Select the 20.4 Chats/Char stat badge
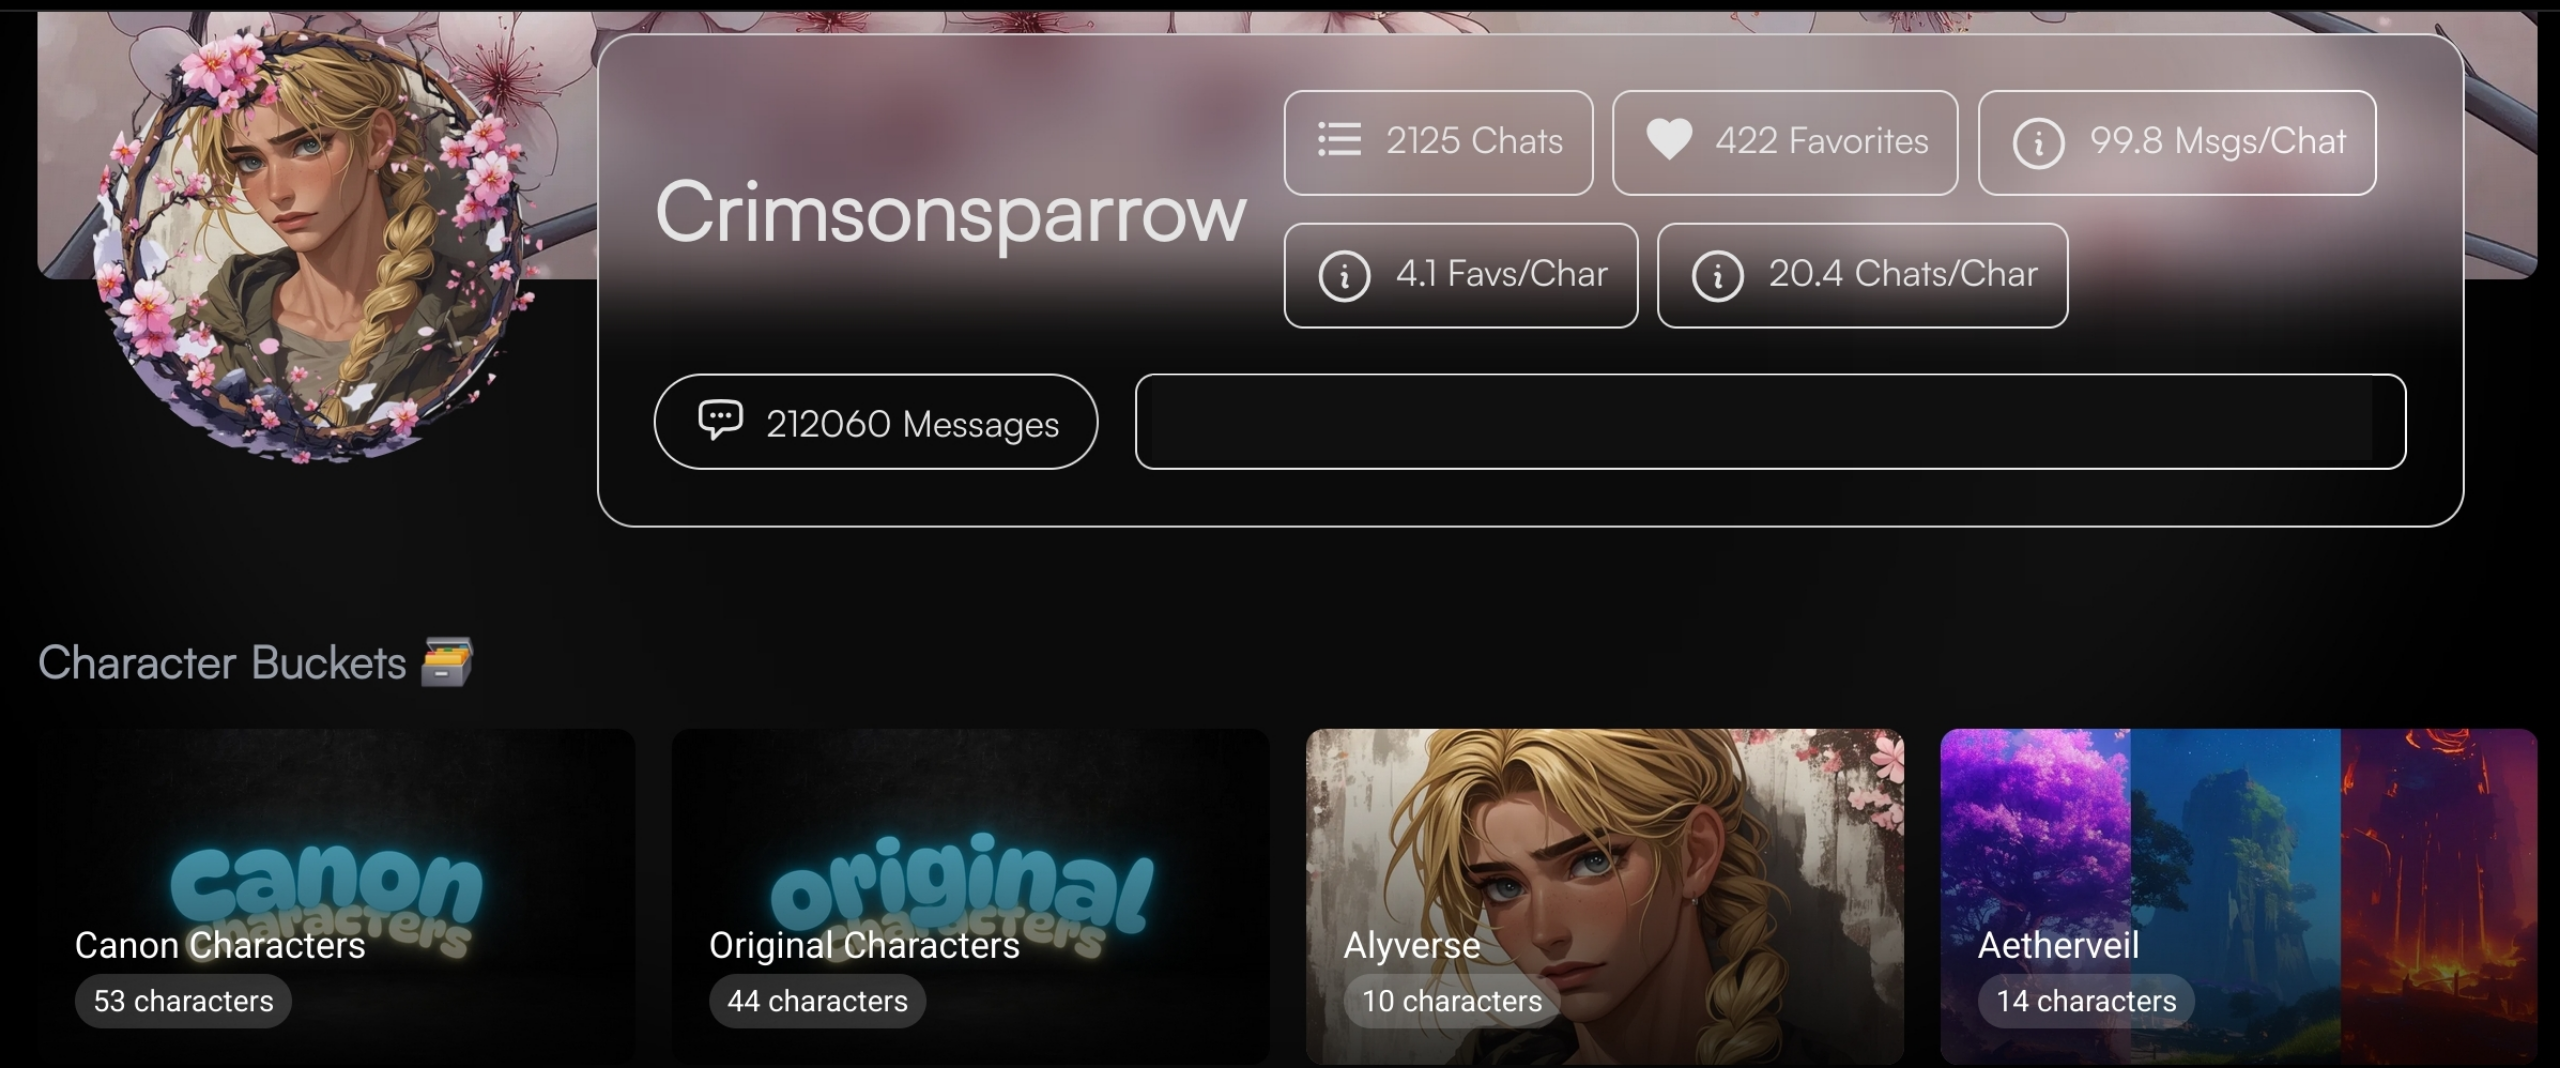Screen dimensions: 2560x1068 point(1862,275)
